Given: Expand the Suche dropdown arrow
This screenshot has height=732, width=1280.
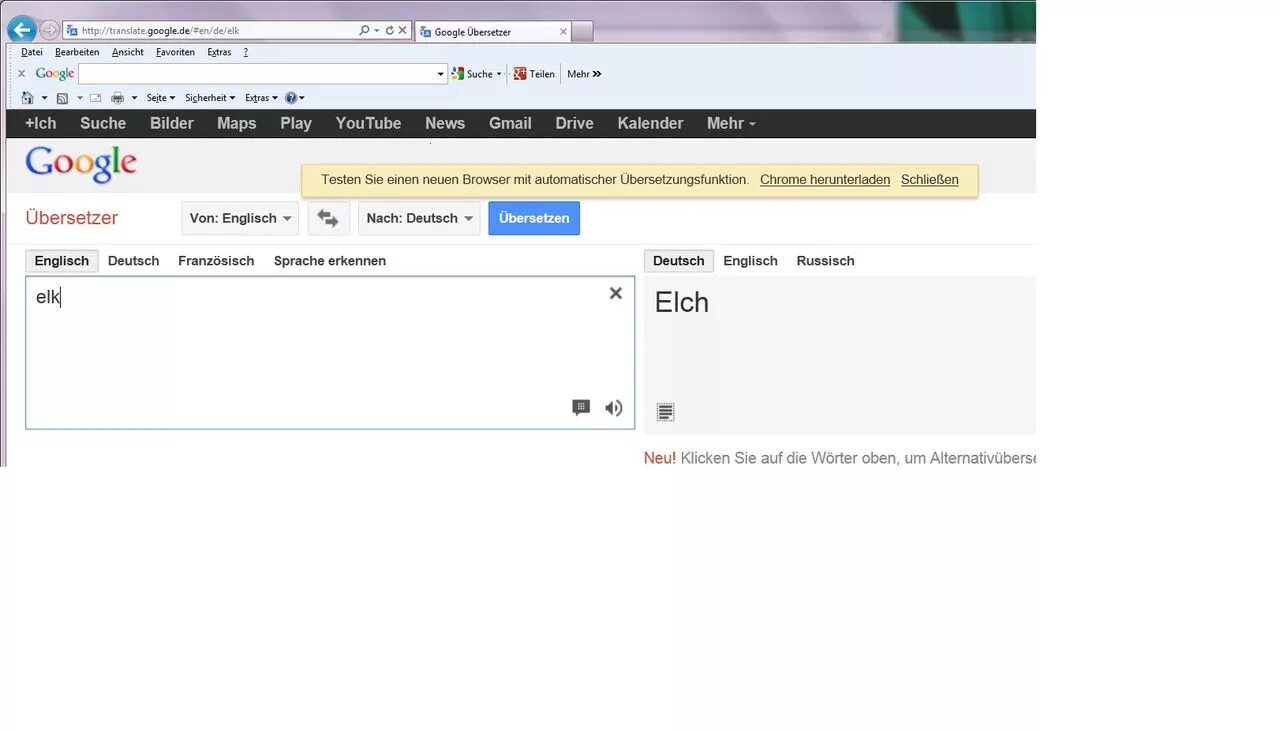Looking at the screenshot, I should coord(499,74).
